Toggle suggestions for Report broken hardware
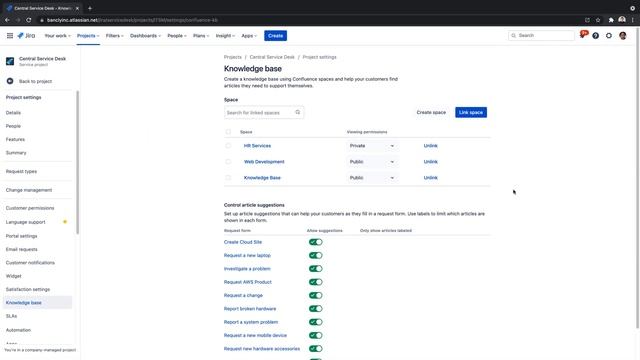The image size is (640, 360). click(x=316, y=309)
